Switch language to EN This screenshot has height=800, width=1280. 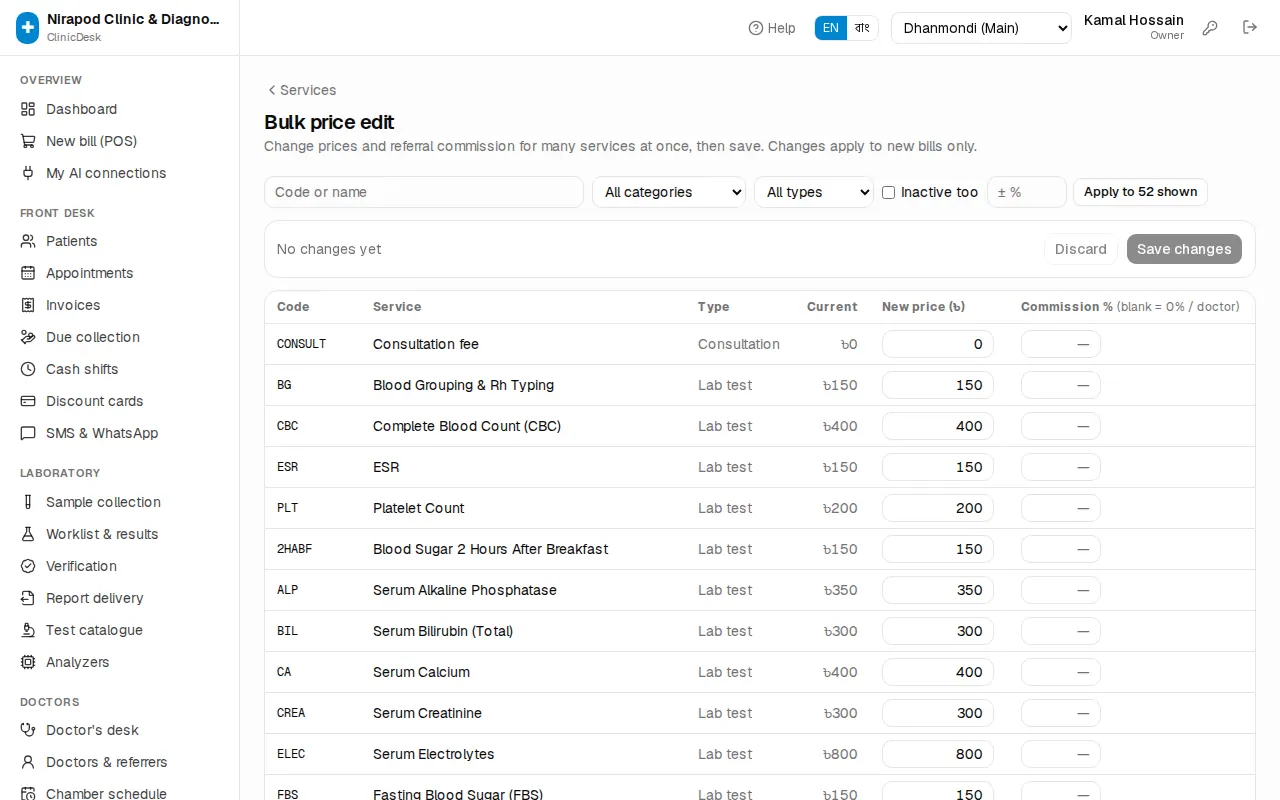coord(831,28)
